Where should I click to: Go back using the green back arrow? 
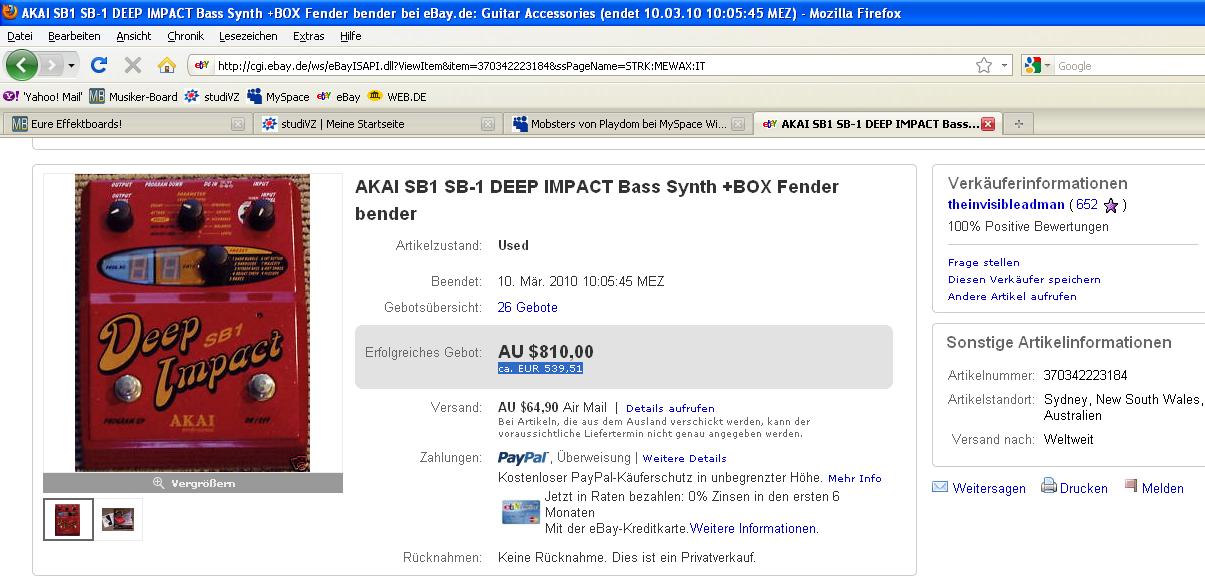tap(22, 65)
